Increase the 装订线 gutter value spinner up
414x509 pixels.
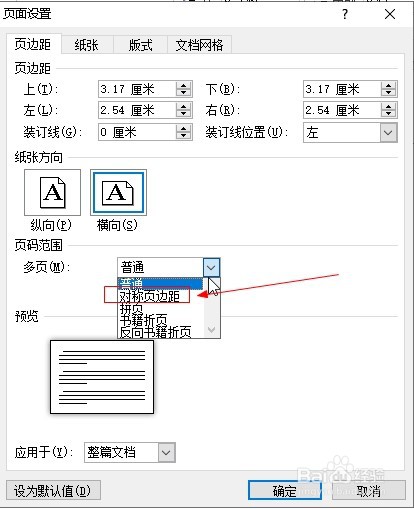tap(183, 128)
